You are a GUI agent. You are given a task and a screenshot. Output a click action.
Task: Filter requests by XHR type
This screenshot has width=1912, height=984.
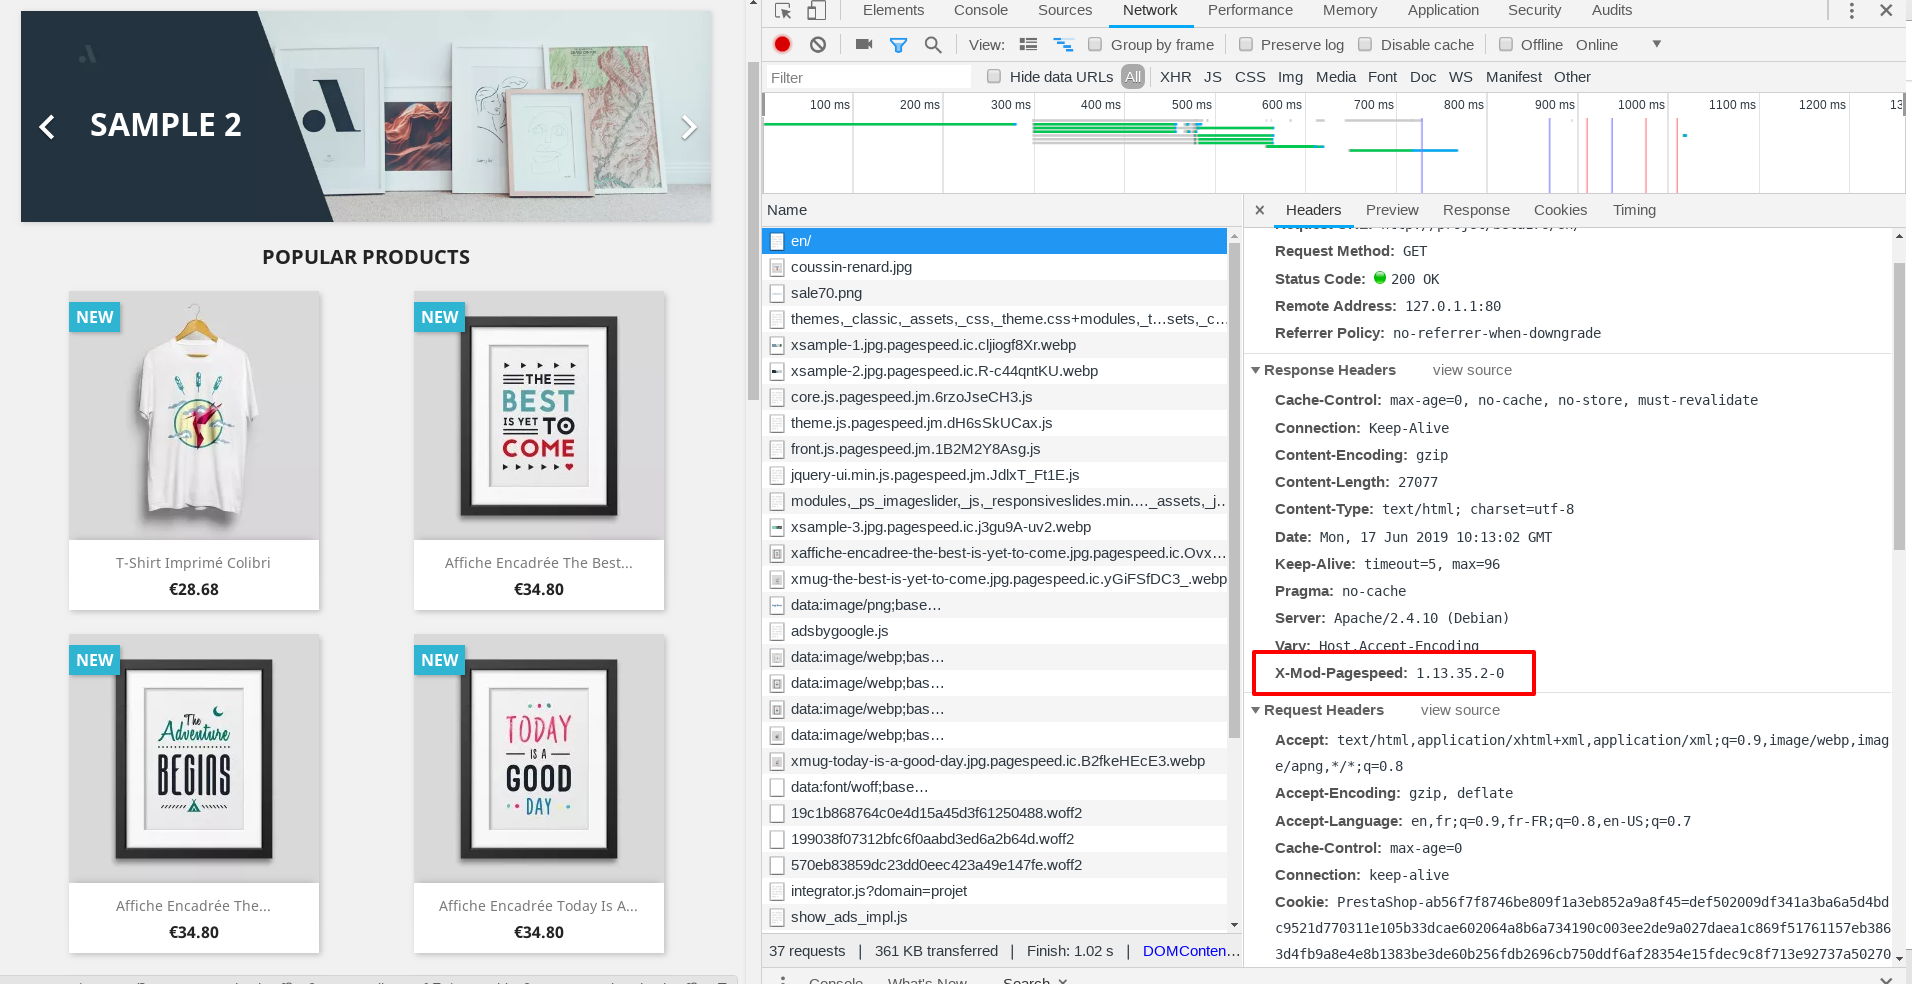click(1175, 77)
